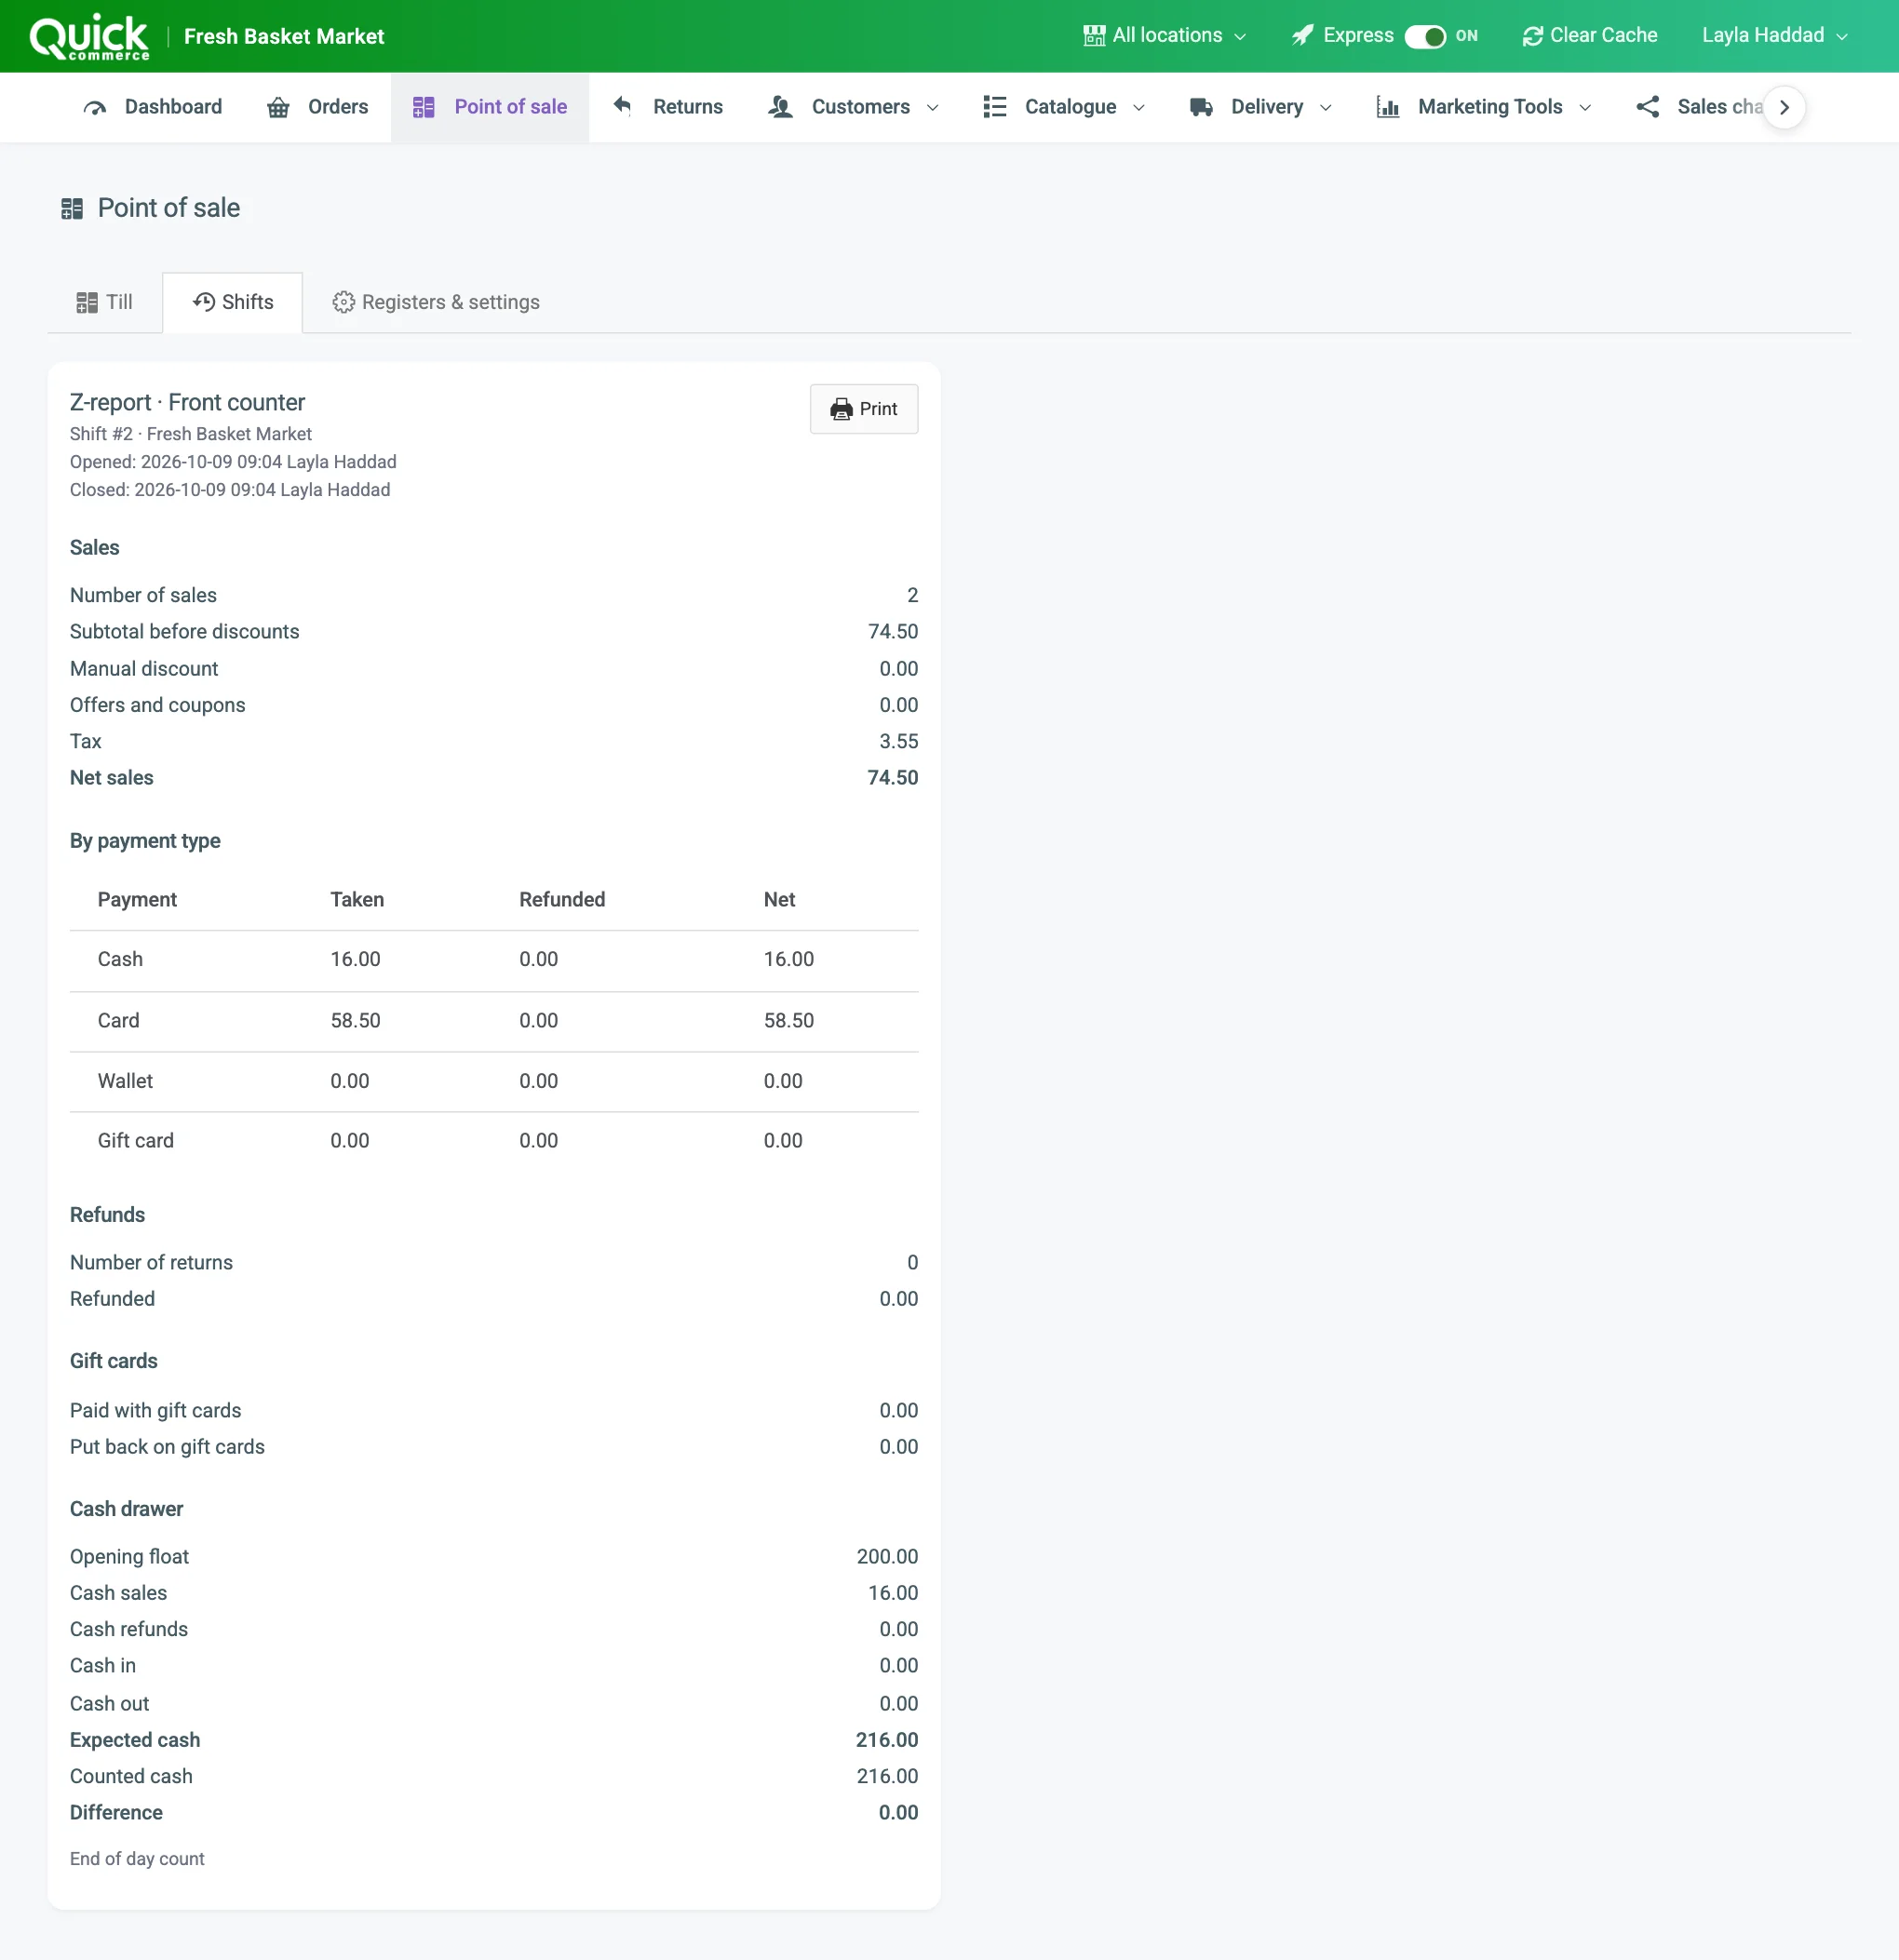Image resolution: width=1899 pixels, height=1960 pixels.
Task: Go to Dashboard in navigation
Action: coord(153,107)
